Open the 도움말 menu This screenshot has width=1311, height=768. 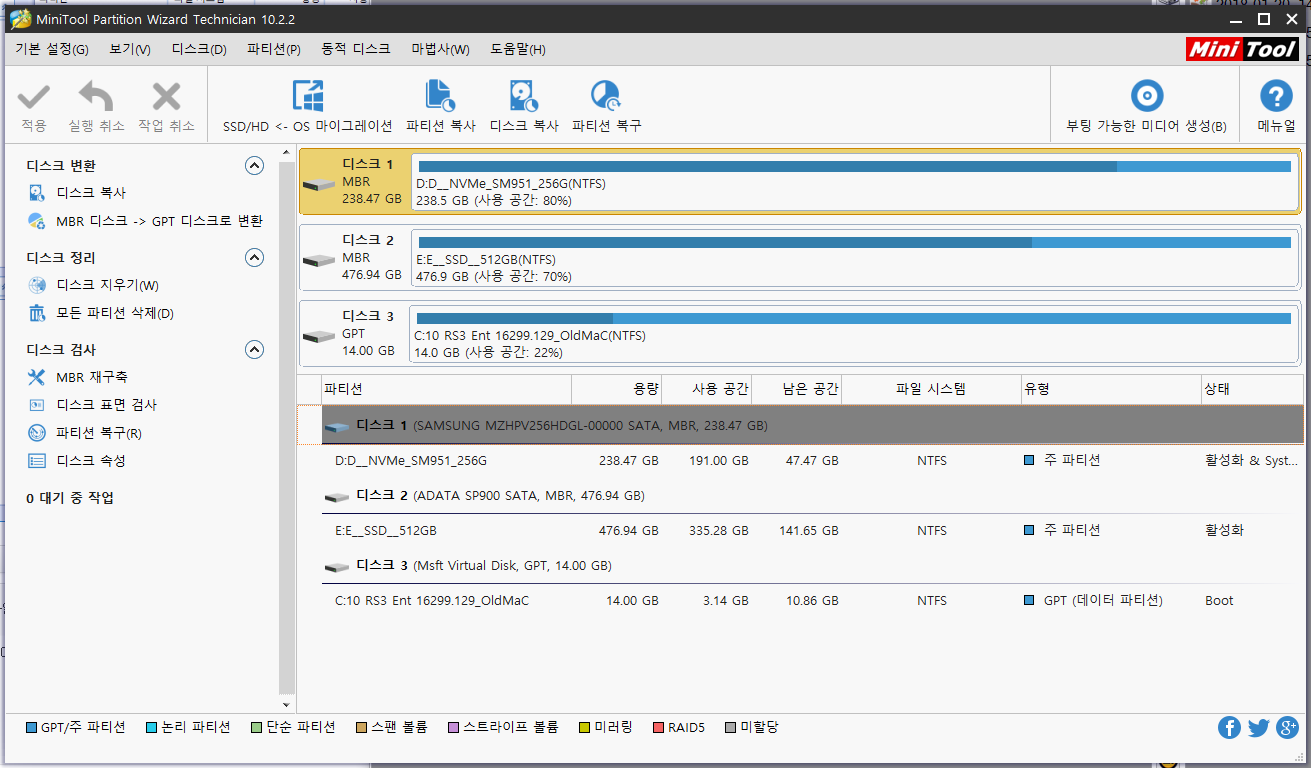[x=518, y=49]
